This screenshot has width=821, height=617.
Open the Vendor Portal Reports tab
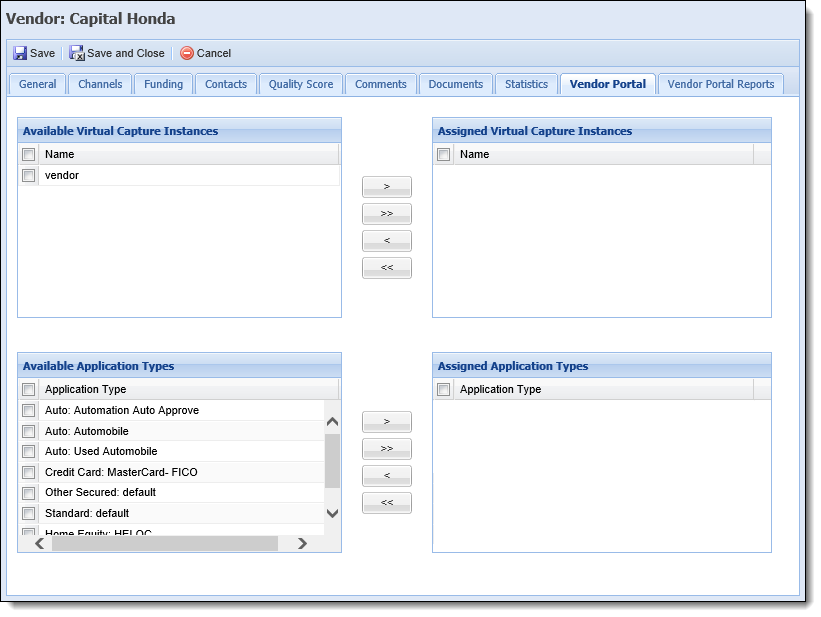[720, 84]
